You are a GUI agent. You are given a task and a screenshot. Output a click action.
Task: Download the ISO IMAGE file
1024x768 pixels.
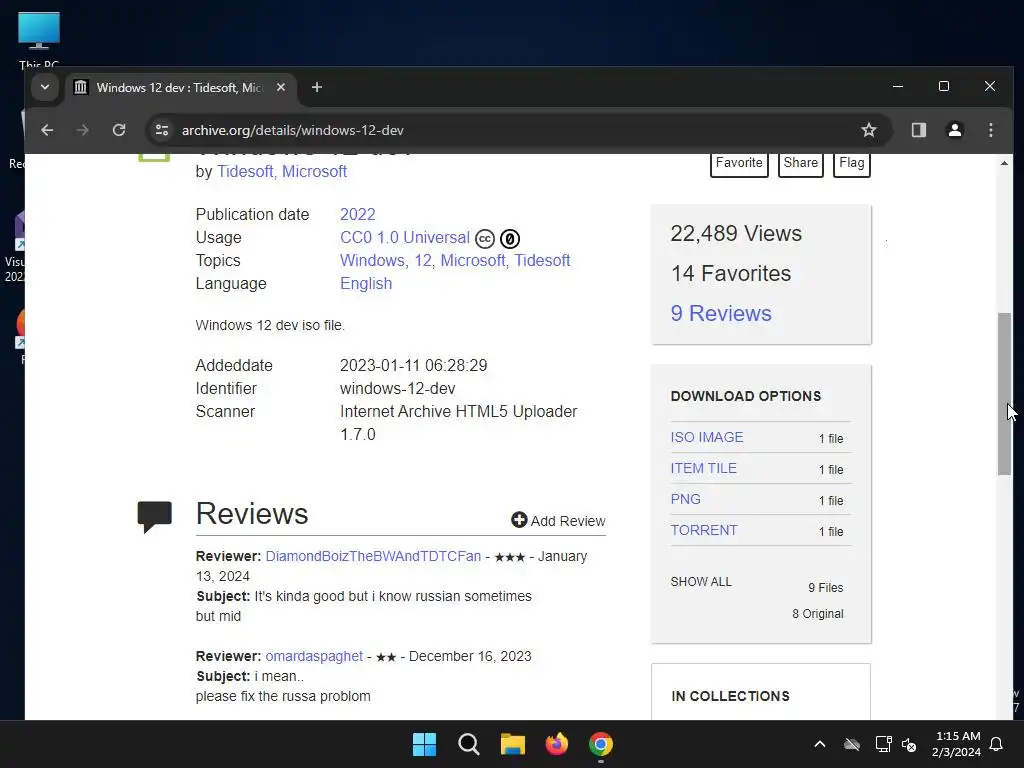pyautogui.click(x=707, y=437)
